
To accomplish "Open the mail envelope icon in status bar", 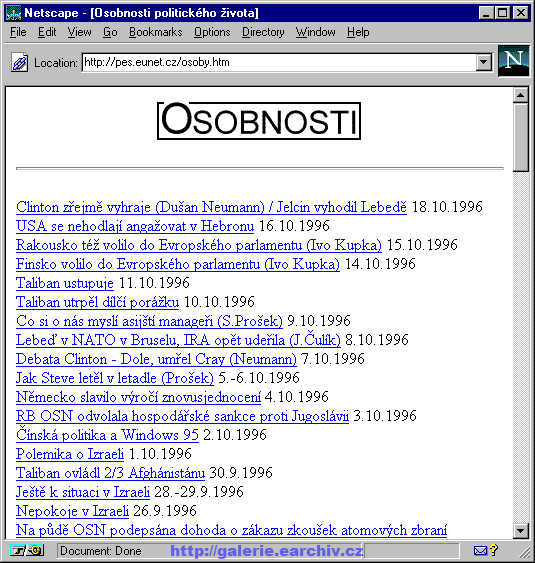I will (x=480, y=550).
